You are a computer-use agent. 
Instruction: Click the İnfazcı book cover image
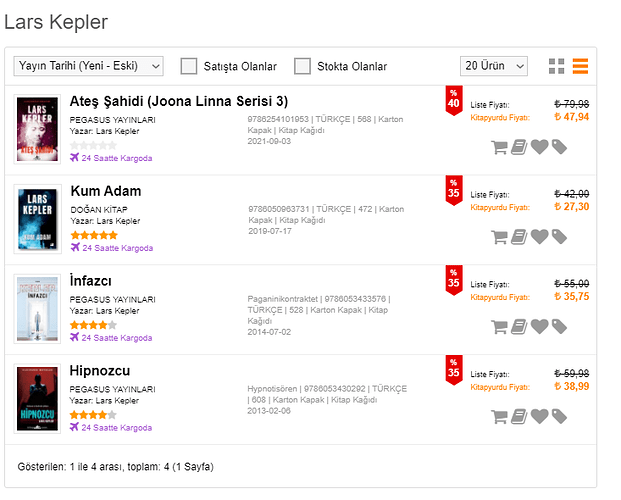pos(36,309)
